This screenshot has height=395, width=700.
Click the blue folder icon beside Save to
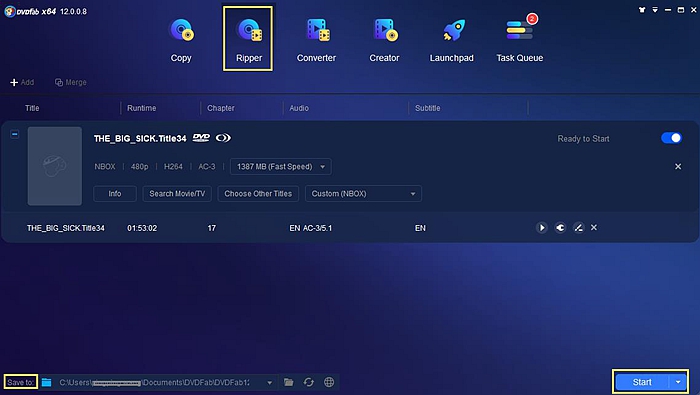click(x=46, y=382)
